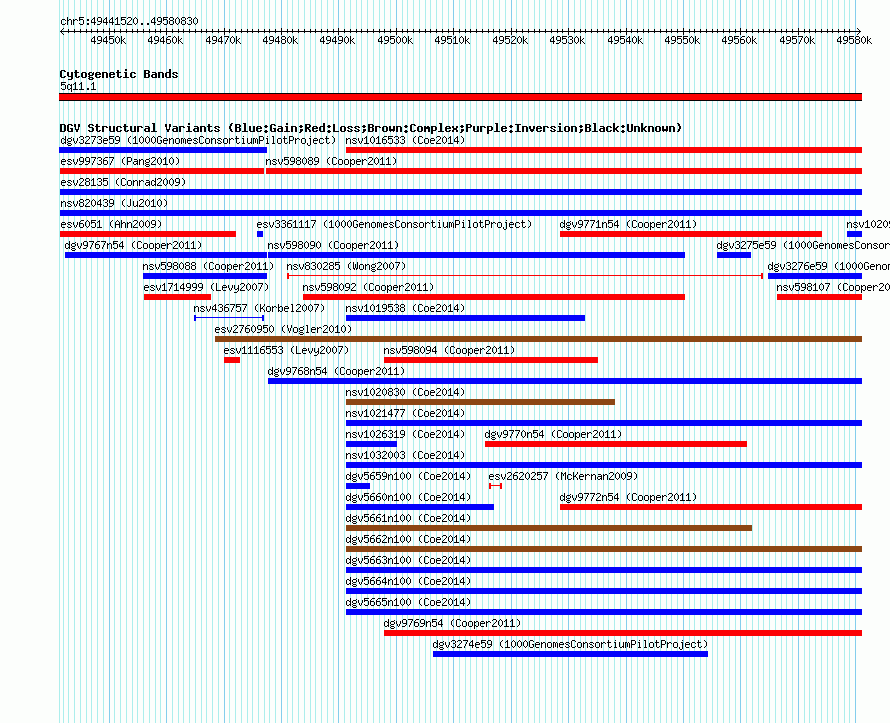Select the esv3361117 label text
Viewport: 890px width, 723px height.
point(394,224)
